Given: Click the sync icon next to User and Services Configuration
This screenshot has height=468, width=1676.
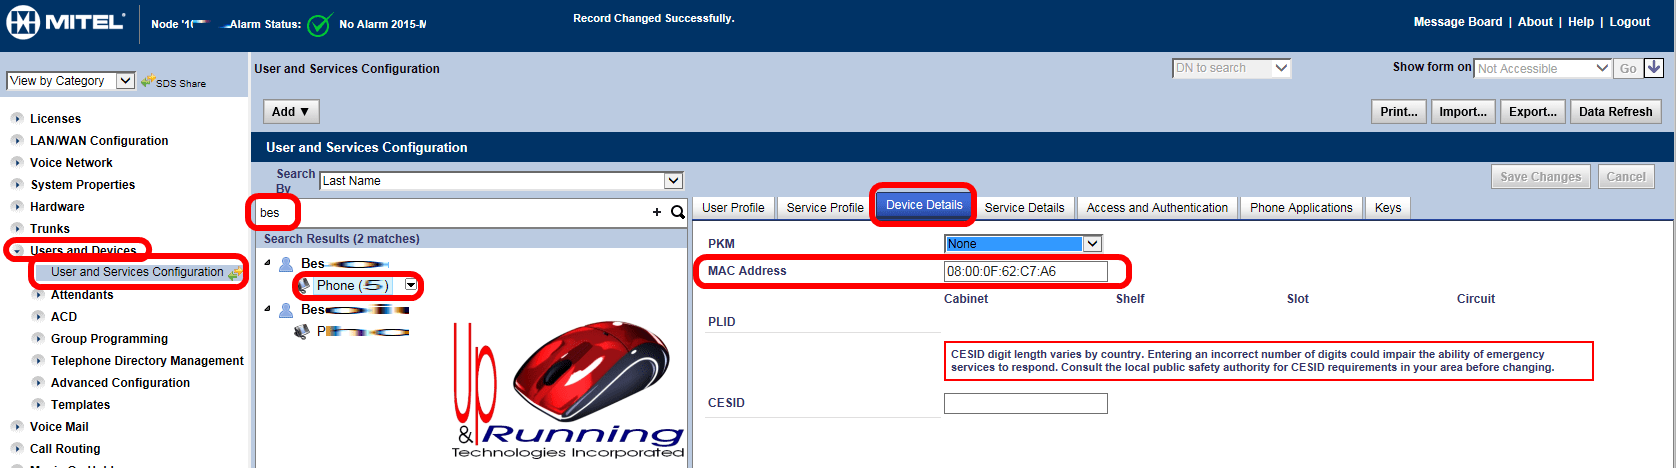Looking at the screenshot, I should [x=235, y=273].
